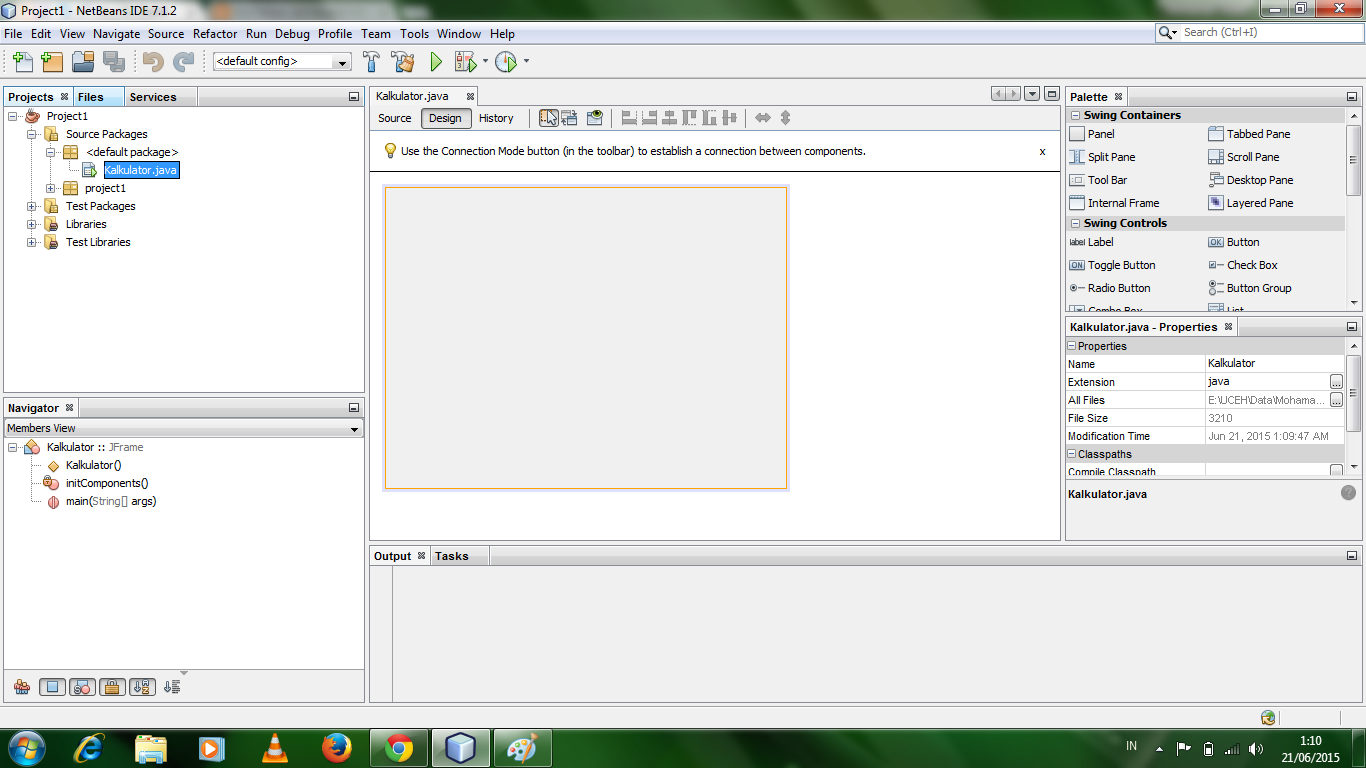Toggle Sort by Name in Navigator
The width and height of the screenshot is (1366, 768).
coord(142,687)
